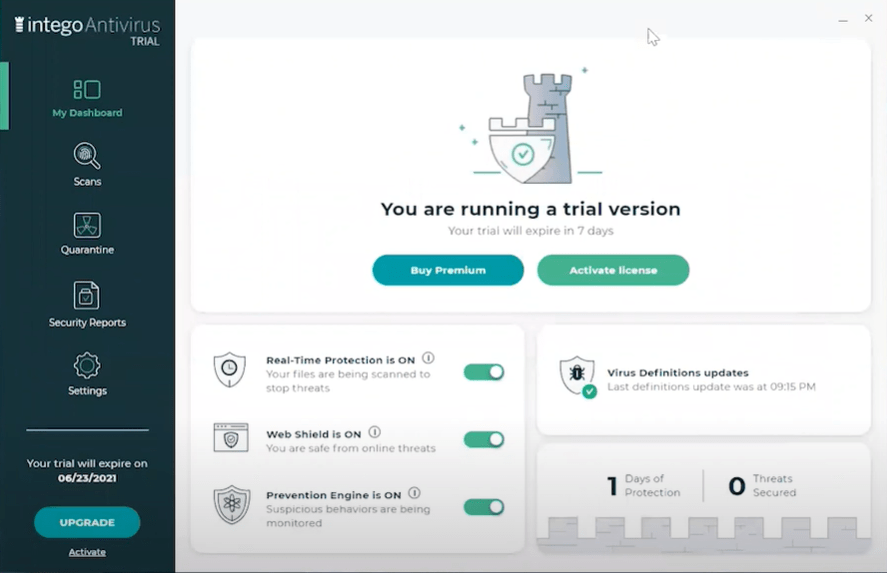
Task: Close the Intego Antivirus window
Action: click(x=868, y=18)
